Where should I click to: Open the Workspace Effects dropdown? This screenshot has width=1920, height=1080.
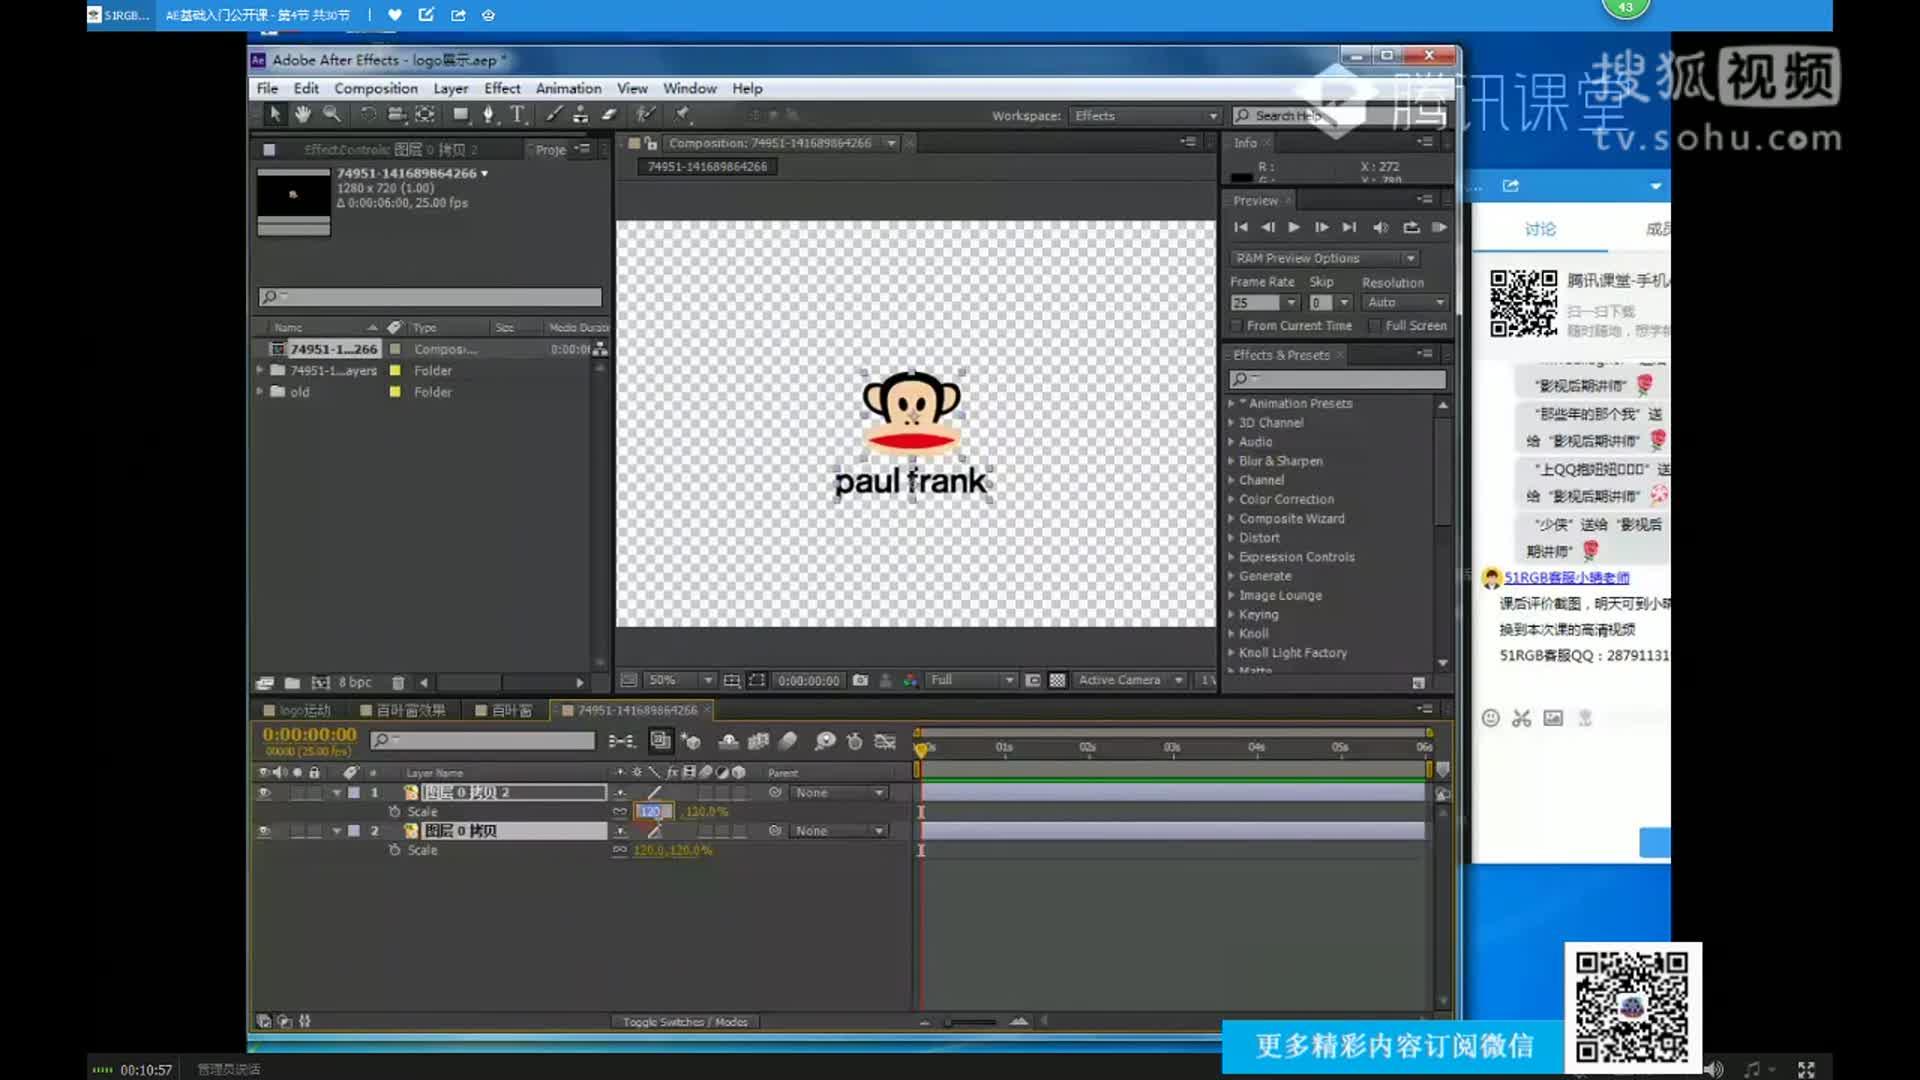click(x=1145, y=116)
